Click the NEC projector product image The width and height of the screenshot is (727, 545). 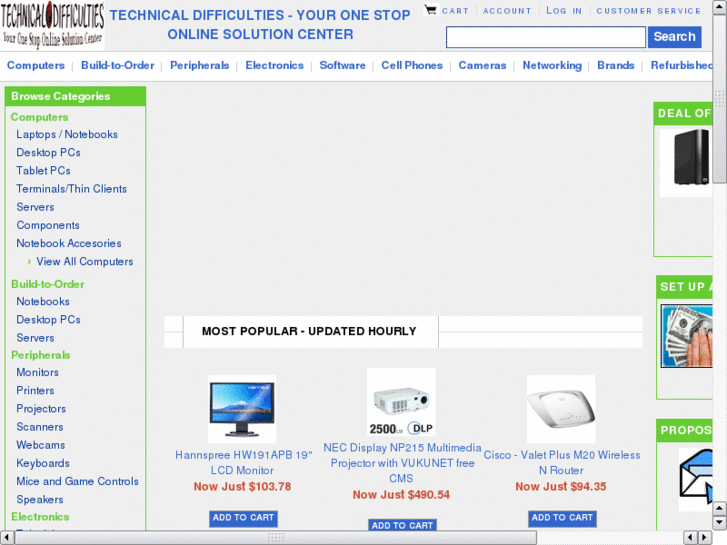[x=401, y=402]
